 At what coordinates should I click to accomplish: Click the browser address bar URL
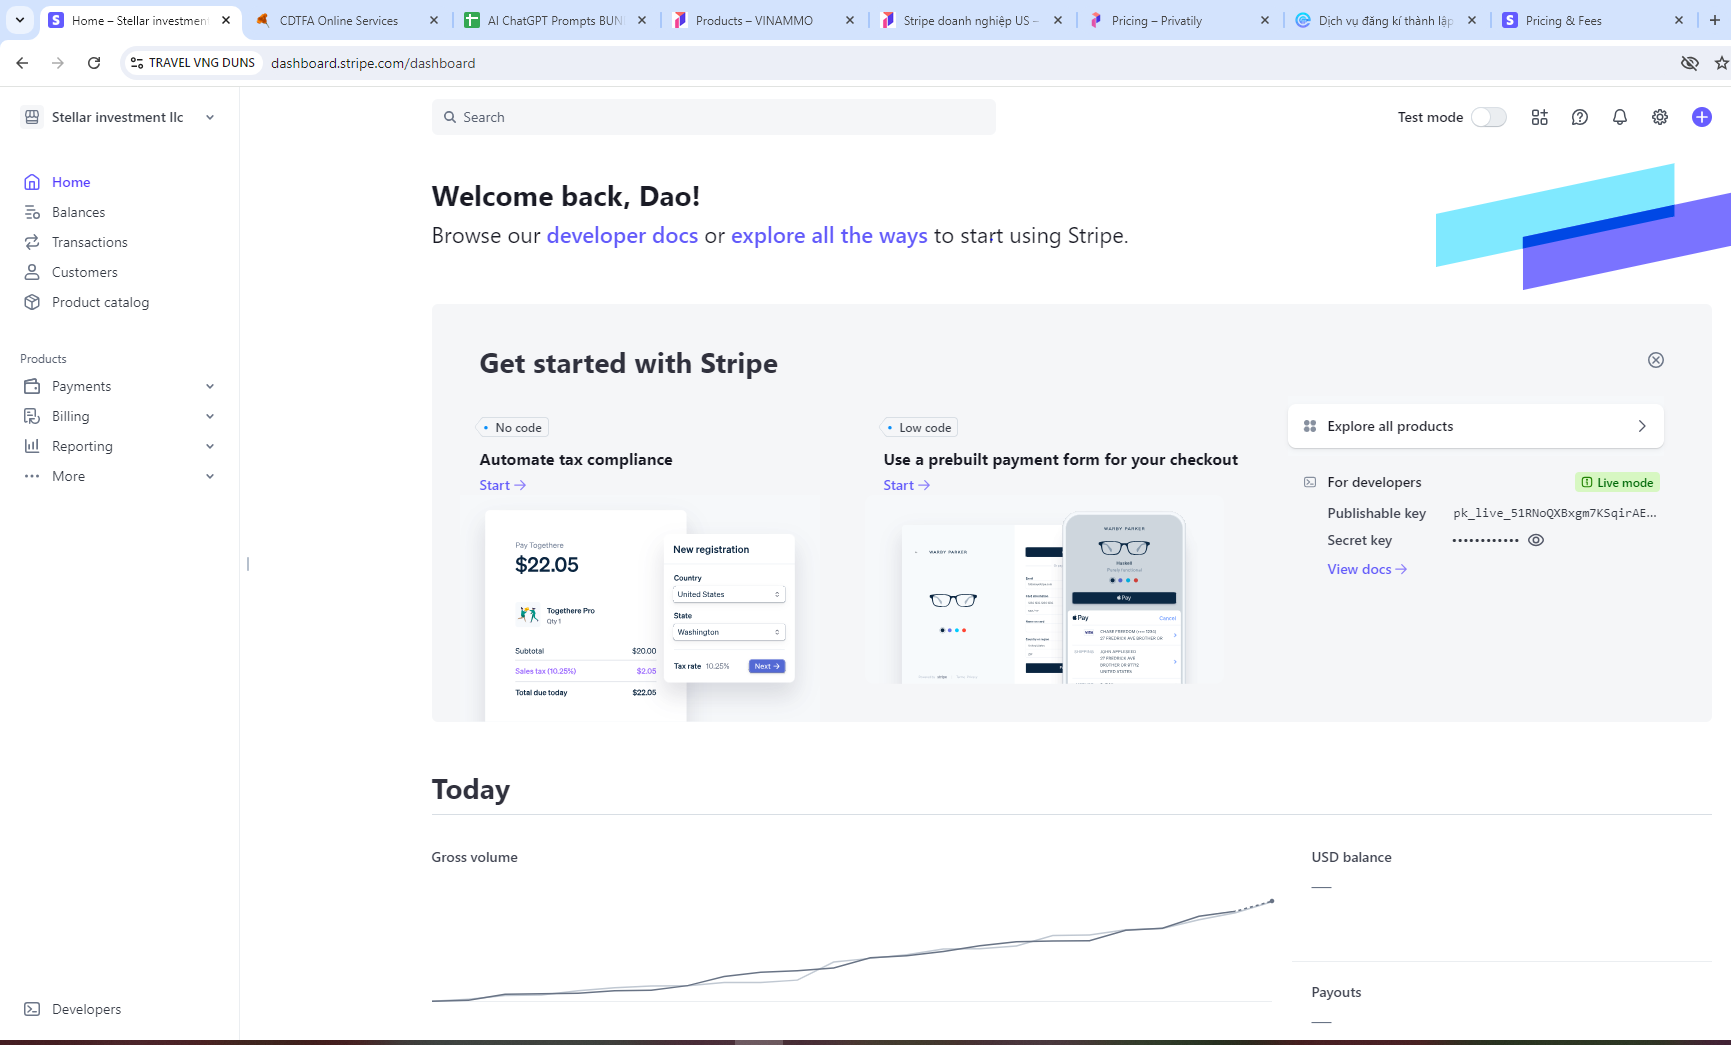click(x=373, y=63)
